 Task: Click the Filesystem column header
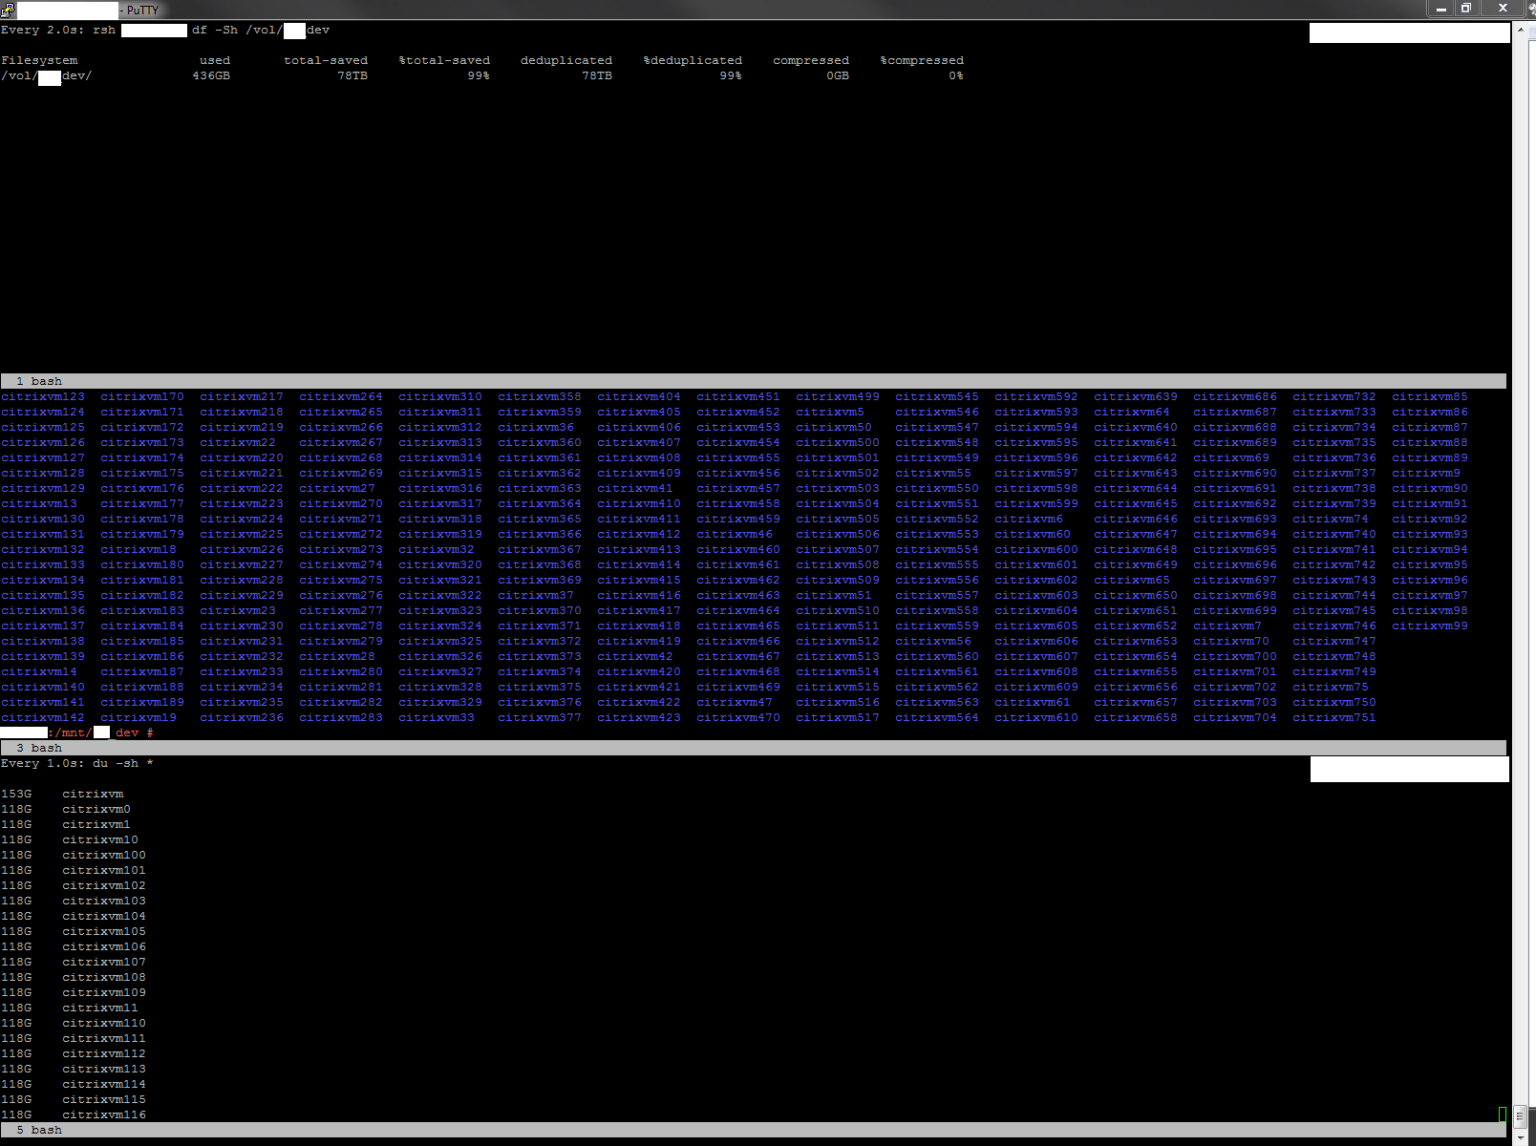click(x=39, y=60)
